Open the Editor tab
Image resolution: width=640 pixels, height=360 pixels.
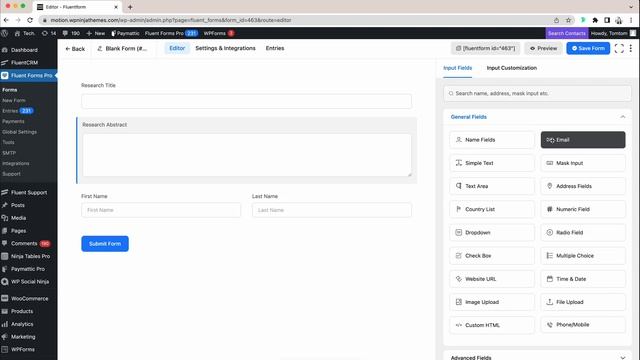coord(177,48)
